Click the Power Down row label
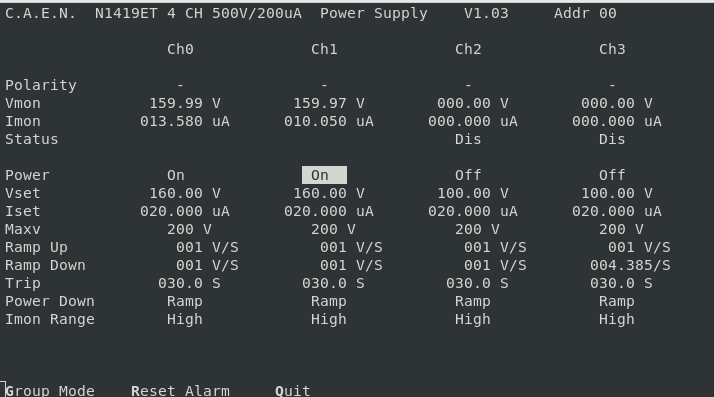Viewport: 714px width, 397px height. [50, 301]
